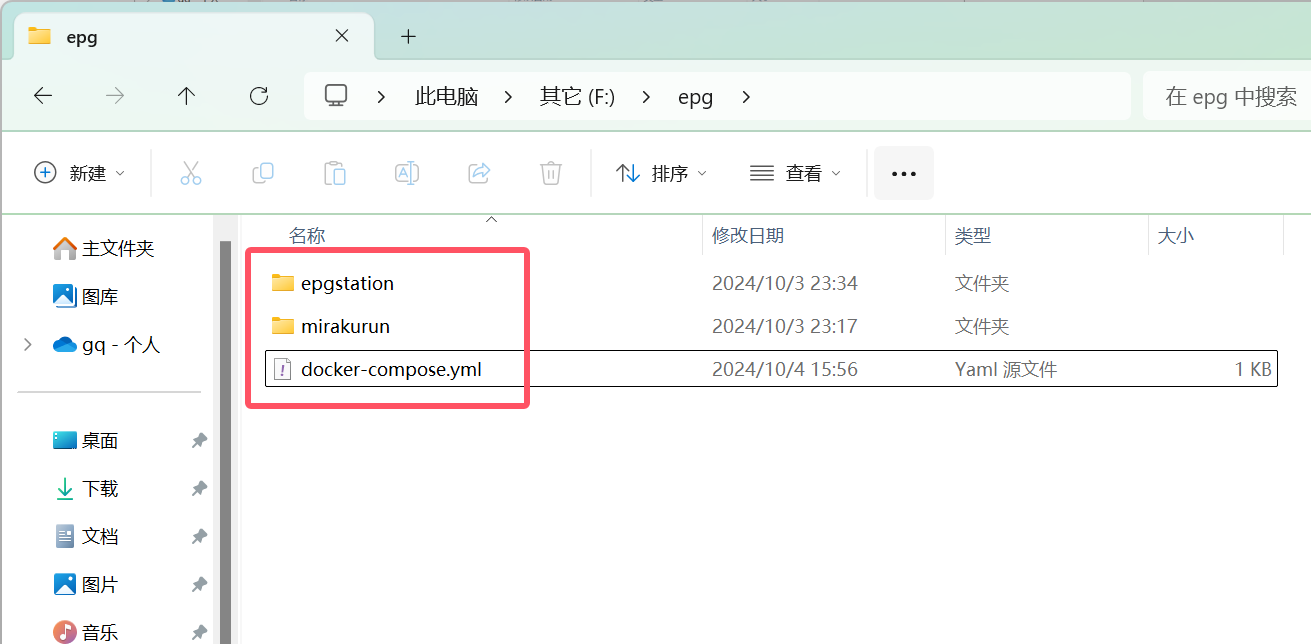Go up one folder level
Image resolution: width=1311 pixels, height=644 pixels.
point(186,96)
